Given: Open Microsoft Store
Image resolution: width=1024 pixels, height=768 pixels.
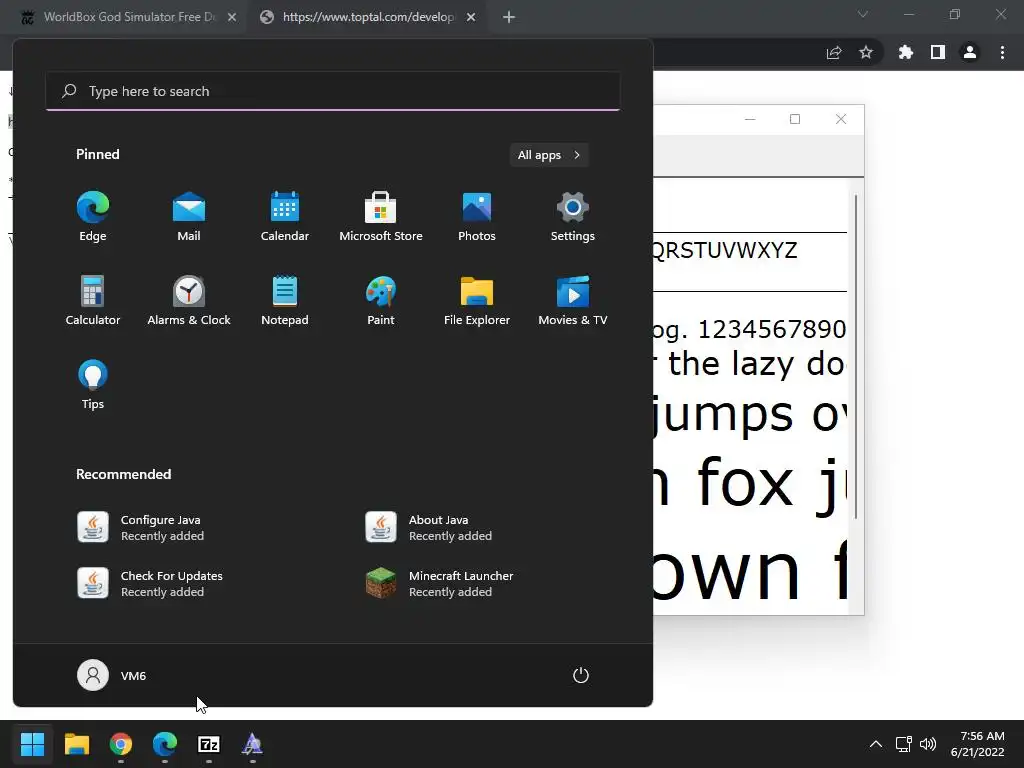Looking at the screenshot, I should (381, 217).
